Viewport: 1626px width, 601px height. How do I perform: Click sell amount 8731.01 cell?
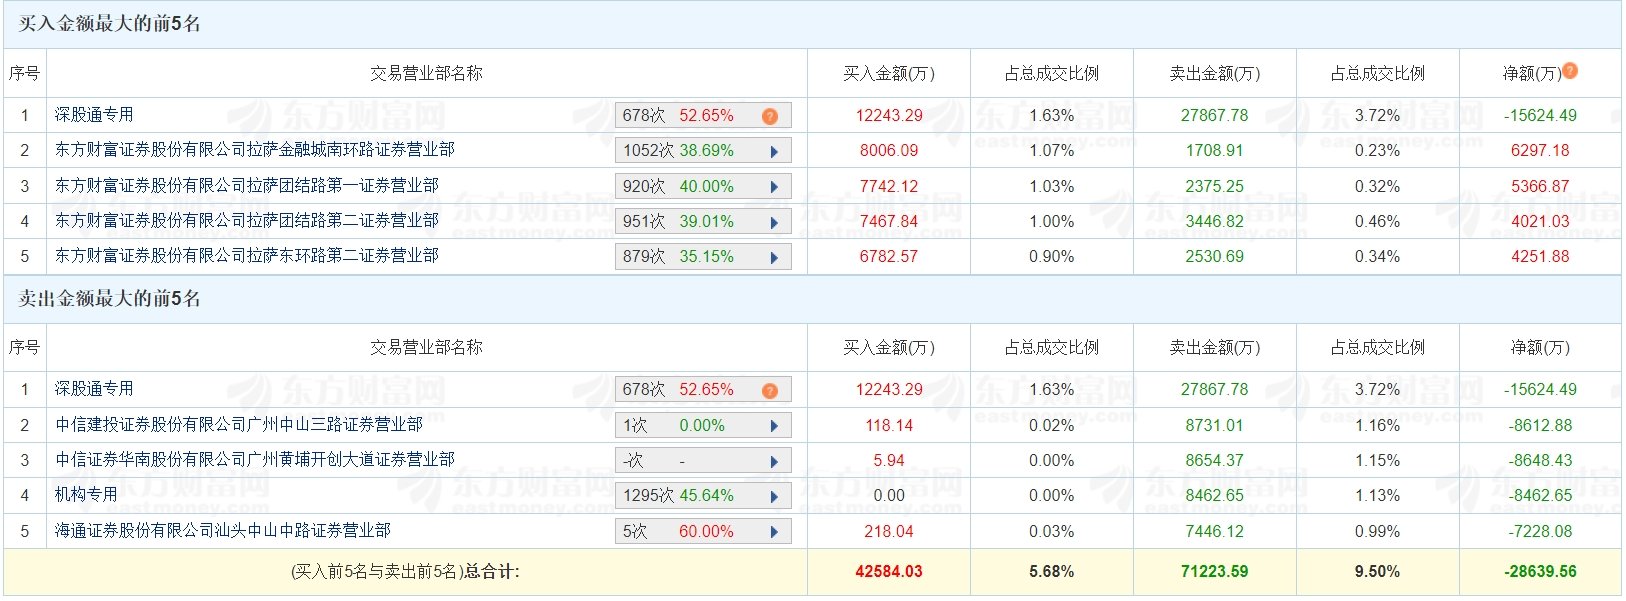pos(1215,426)
